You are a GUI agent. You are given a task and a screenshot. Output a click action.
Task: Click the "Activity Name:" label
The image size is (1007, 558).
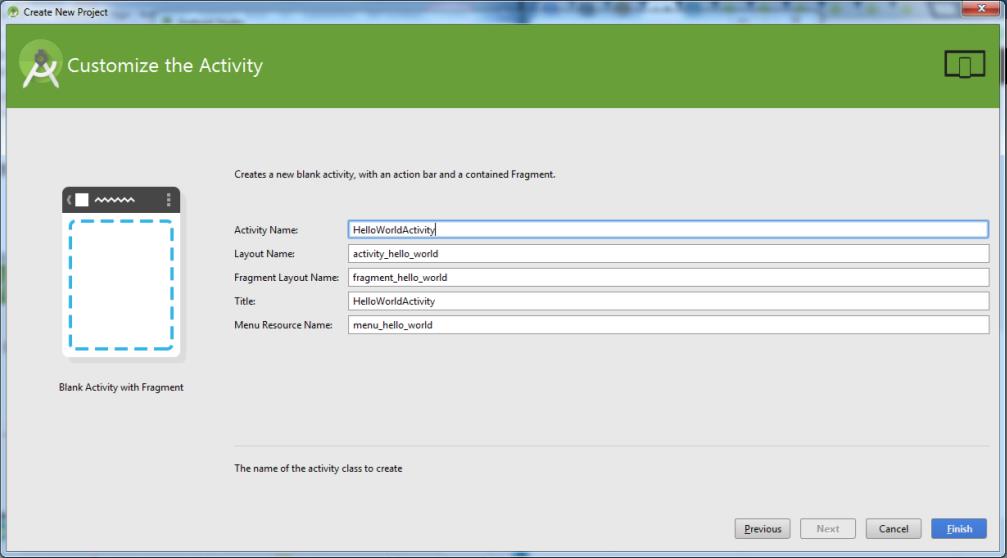(266, 230)
